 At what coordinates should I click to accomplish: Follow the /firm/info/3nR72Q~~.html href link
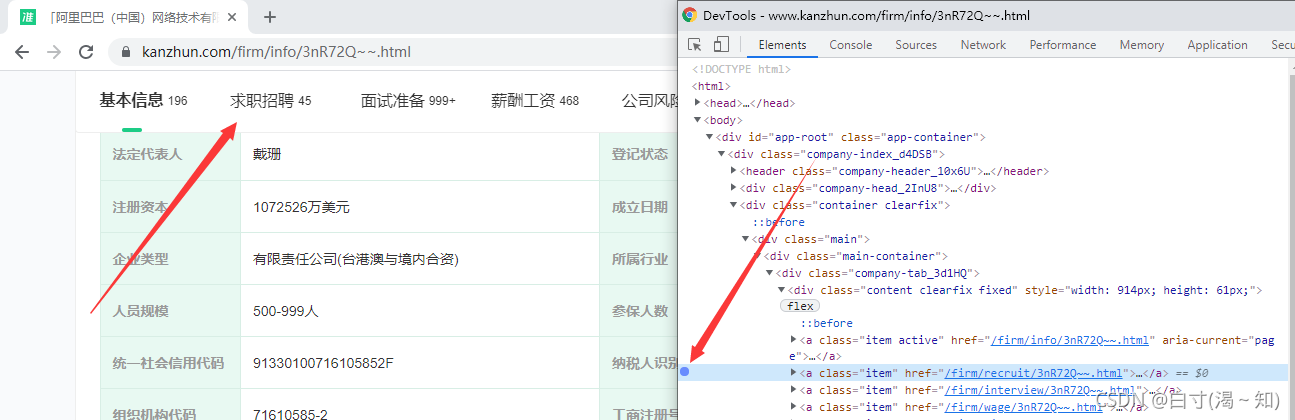[1070, 340]
